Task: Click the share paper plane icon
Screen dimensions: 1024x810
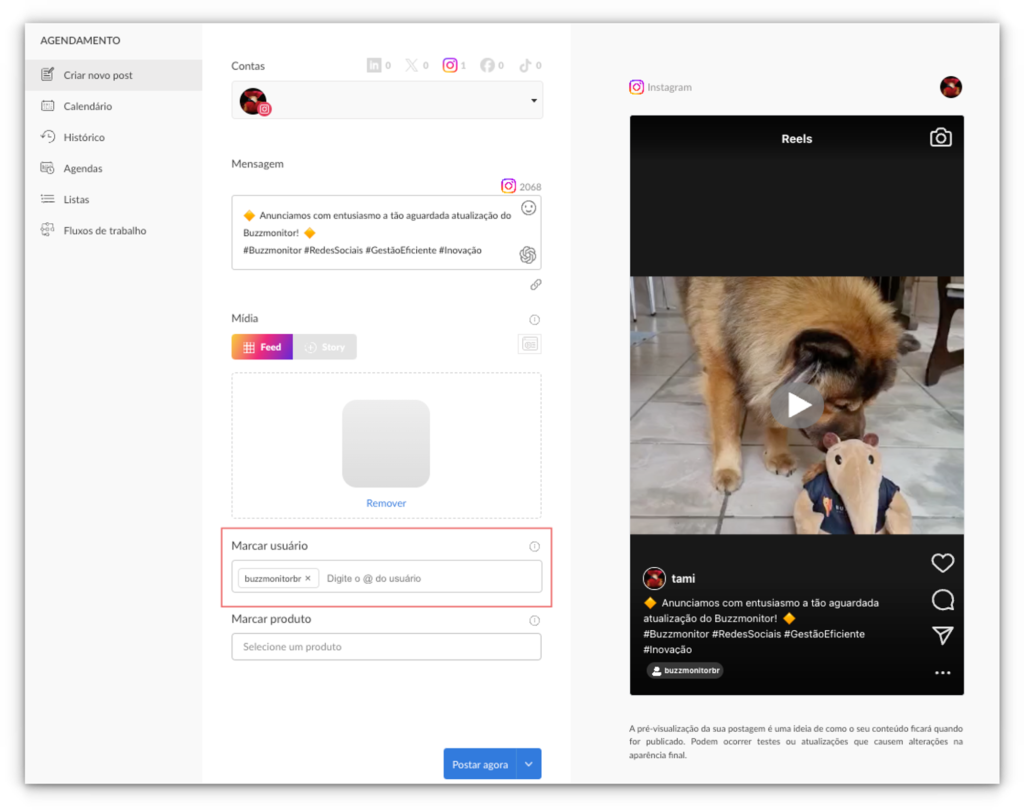Action: point(942,636)
